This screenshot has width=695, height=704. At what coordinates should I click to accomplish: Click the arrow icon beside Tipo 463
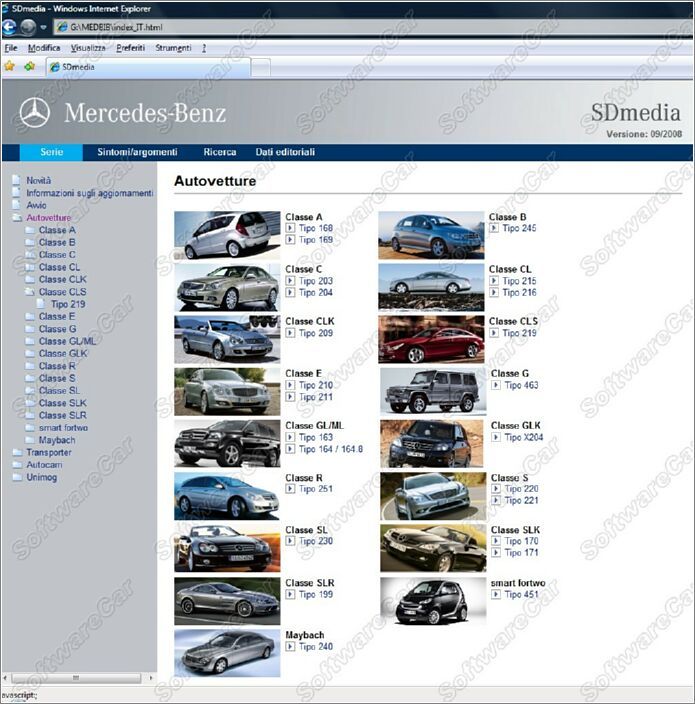click(x=495, y=385)
